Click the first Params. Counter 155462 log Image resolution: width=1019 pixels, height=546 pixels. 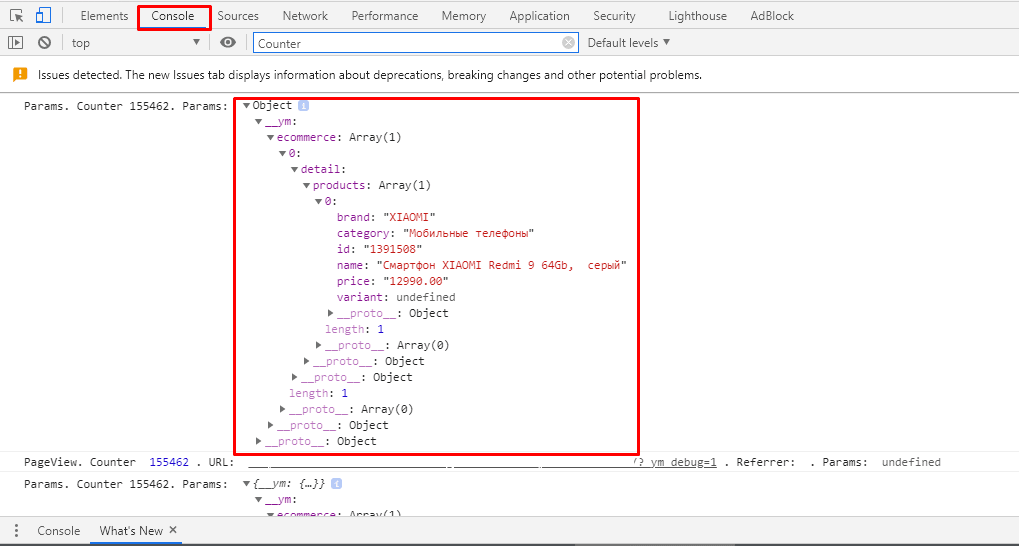coord(126,106)
